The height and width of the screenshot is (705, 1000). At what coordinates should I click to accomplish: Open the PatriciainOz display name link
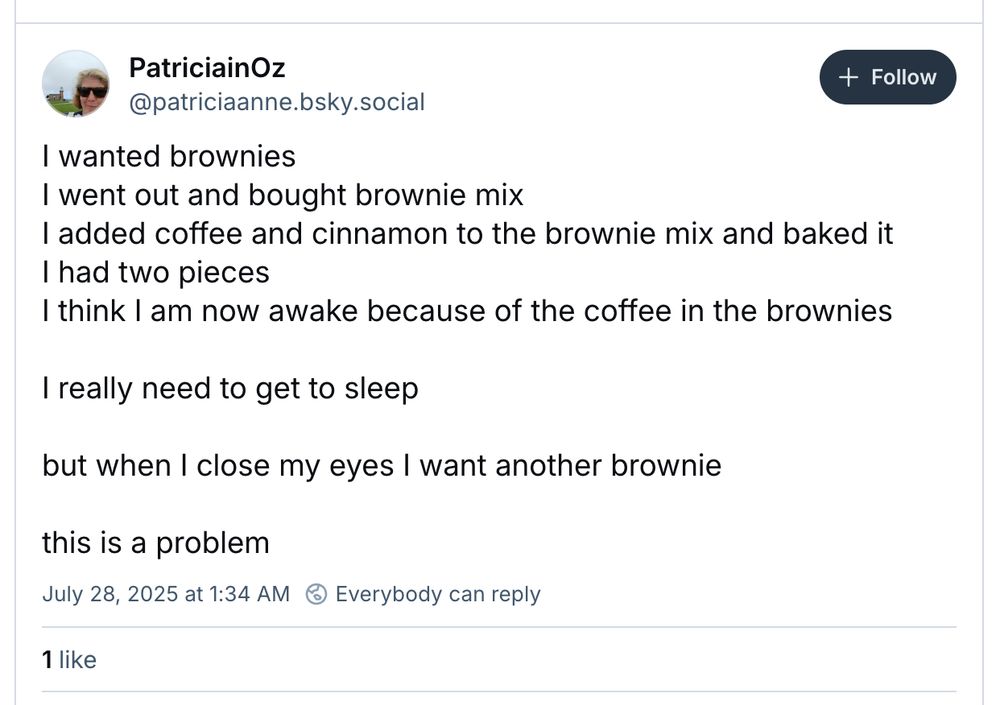click(x=207, y=68)
